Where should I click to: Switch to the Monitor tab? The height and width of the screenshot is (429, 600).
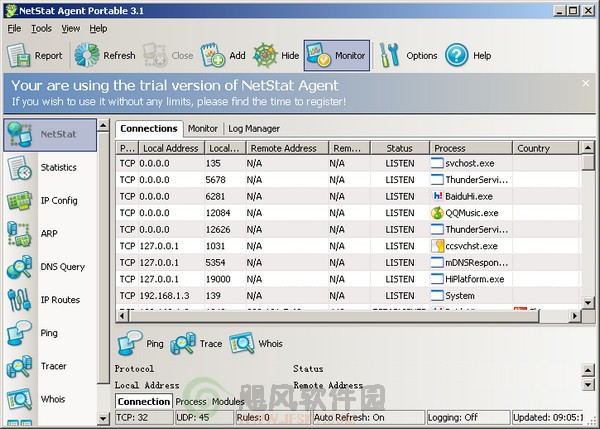point(203,129)
